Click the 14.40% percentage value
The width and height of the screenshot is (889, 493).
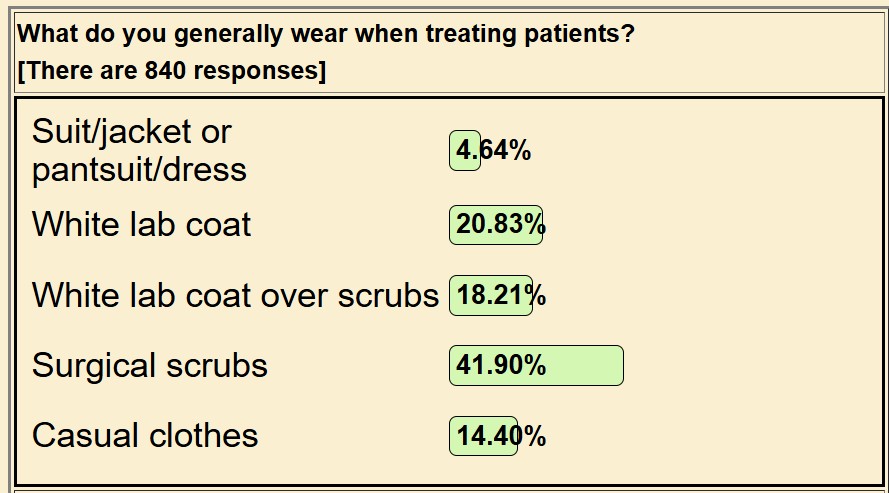(x=501, y=436)
